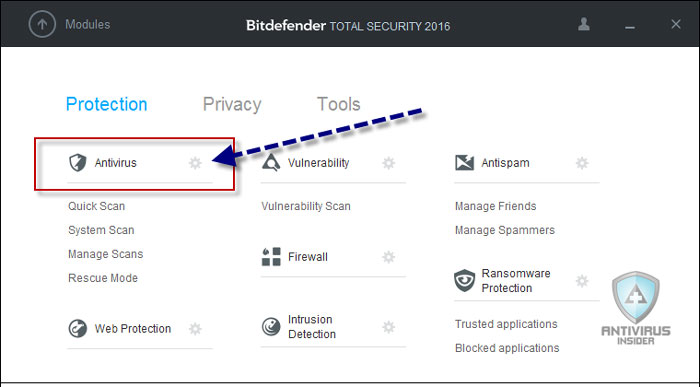Open the Manage Scans link
This screenshot has width=700, height=387.
pyautogui.click(x=106, y=254)
